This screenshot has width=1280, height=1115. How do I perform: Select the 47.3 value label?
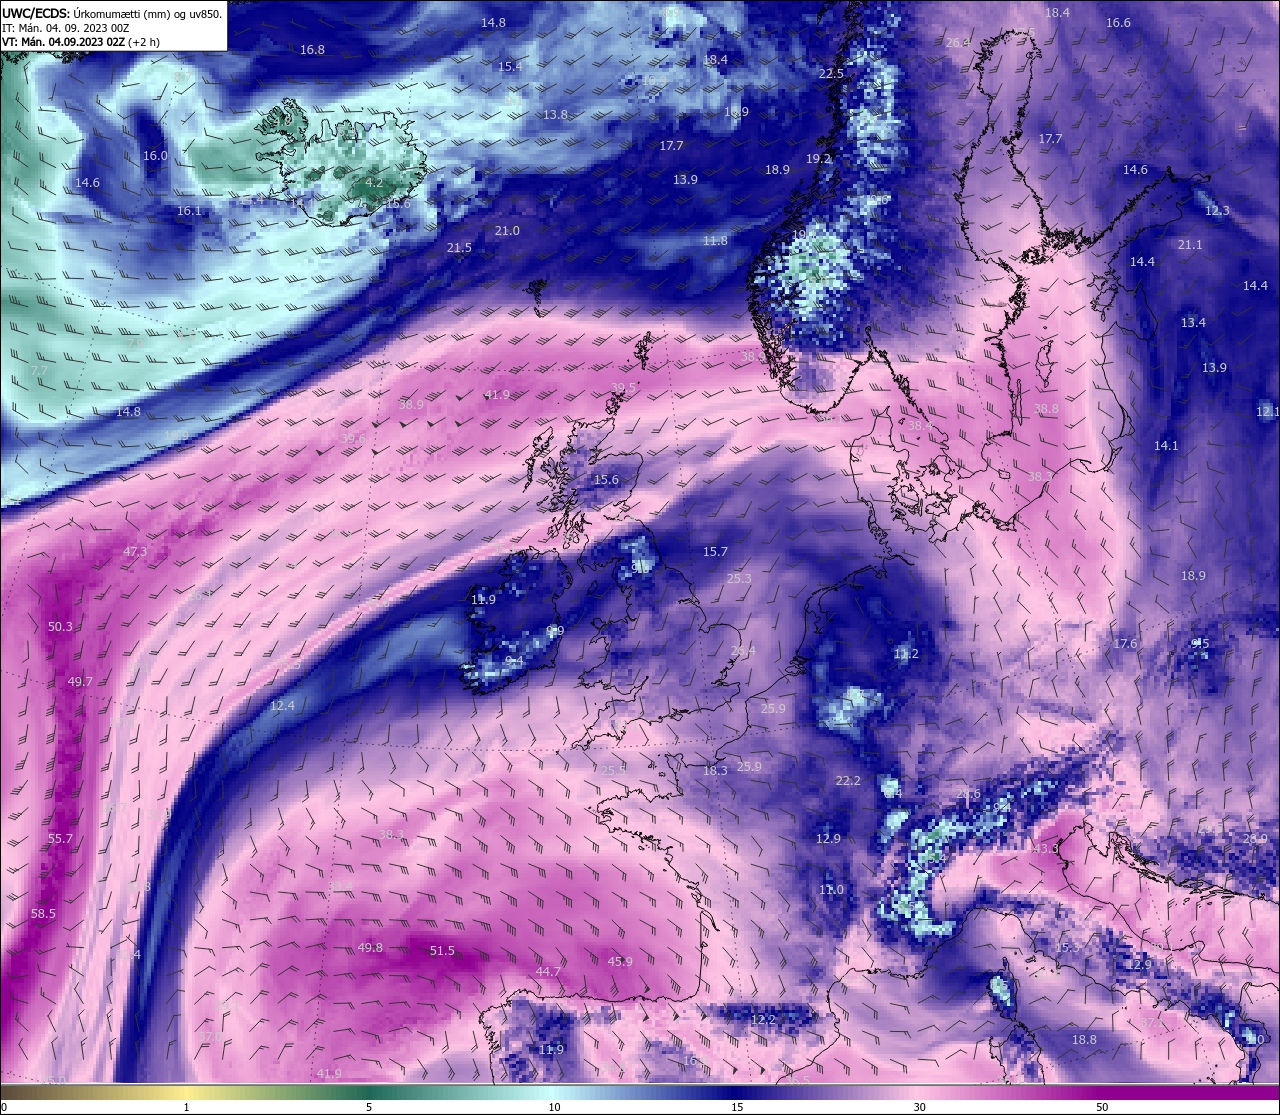[x=135, y=551]
